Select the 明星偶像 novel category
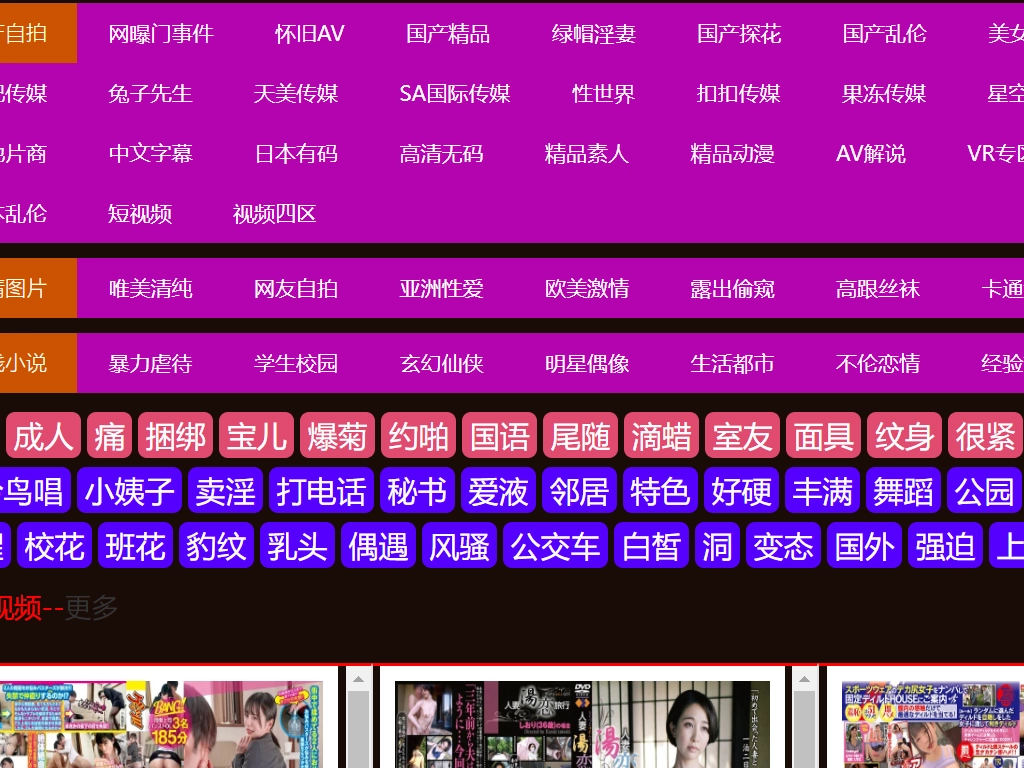1024x768 pixels. pos(587,363)
